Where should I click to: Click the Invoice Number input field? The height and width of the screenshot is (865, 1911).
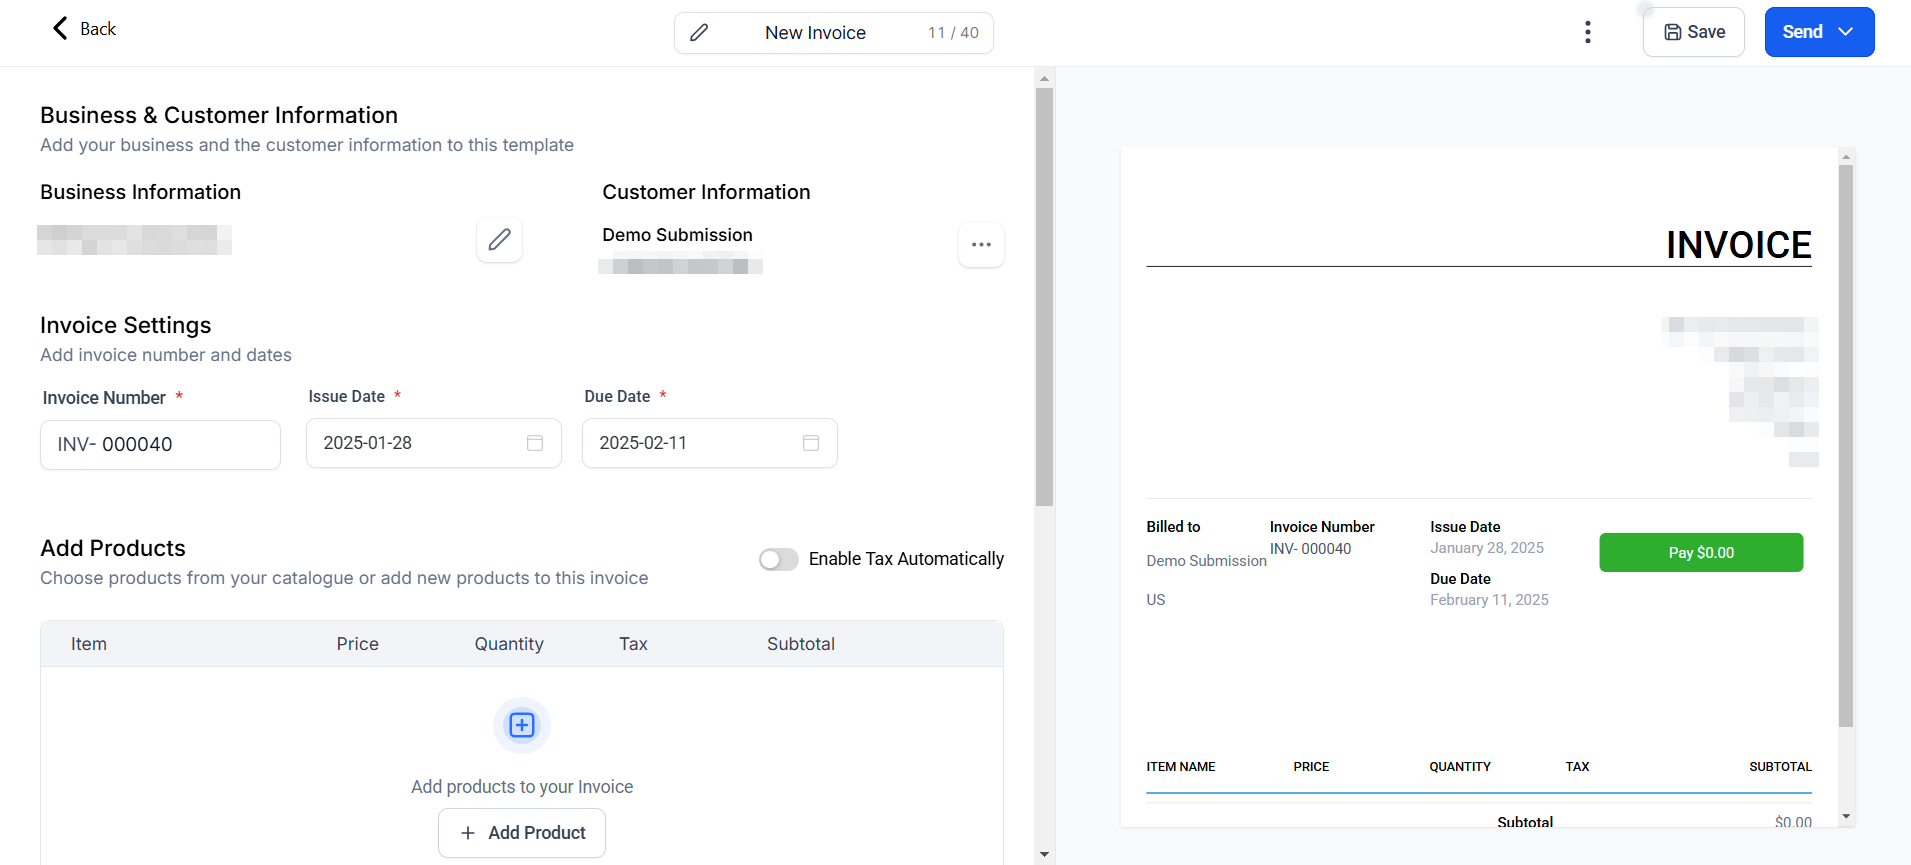pyautogui.click(x=160, y=445)
